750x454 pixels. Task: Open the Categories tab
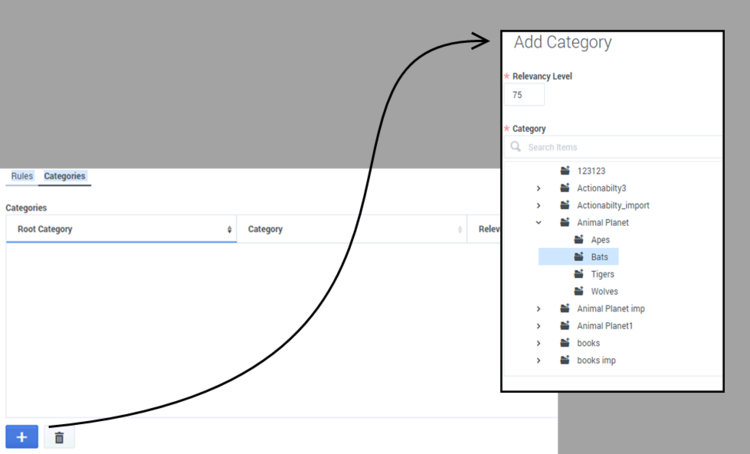(64, 176)
